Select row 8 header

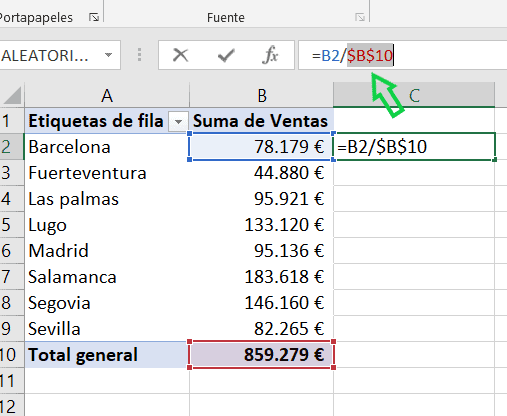pos(12,303)
